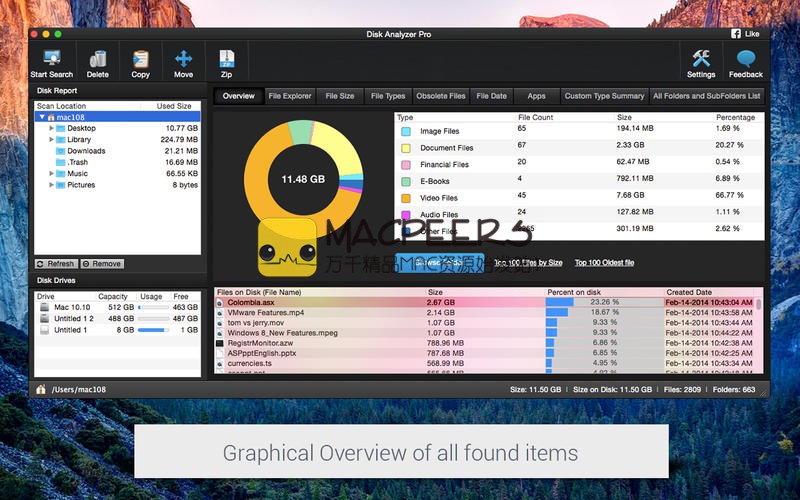This screenshot has height=500, width=800.
Task: Click the Untitled 1 usage bar
Action: click(x=154, y=330)
